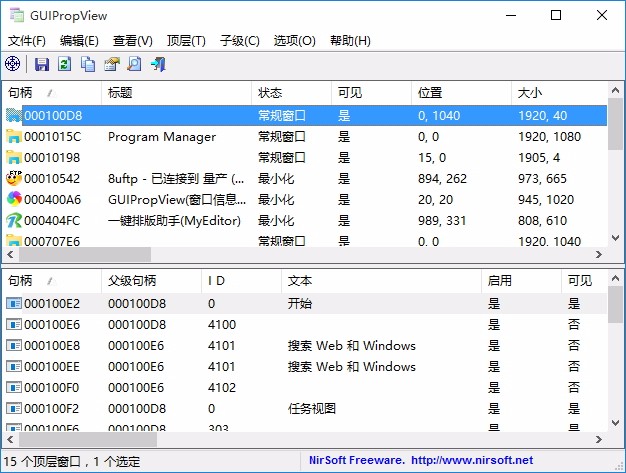This screenshot has height=473, width=626.
Task: Click the window icon of child row 000100F2
Action: [14, 408]
